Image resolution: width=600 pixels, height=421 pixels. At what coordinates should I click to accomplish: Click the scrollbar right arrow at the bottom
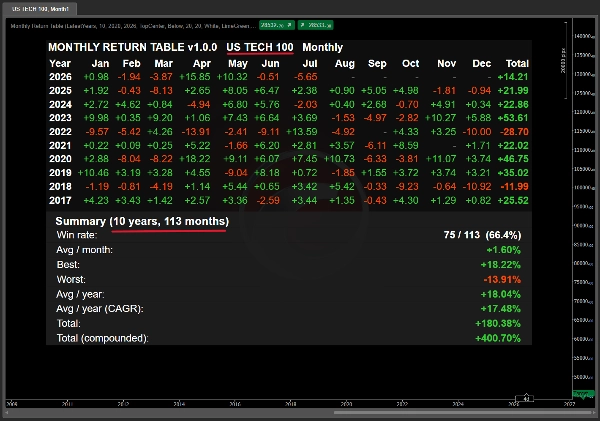tap(594, 413)
